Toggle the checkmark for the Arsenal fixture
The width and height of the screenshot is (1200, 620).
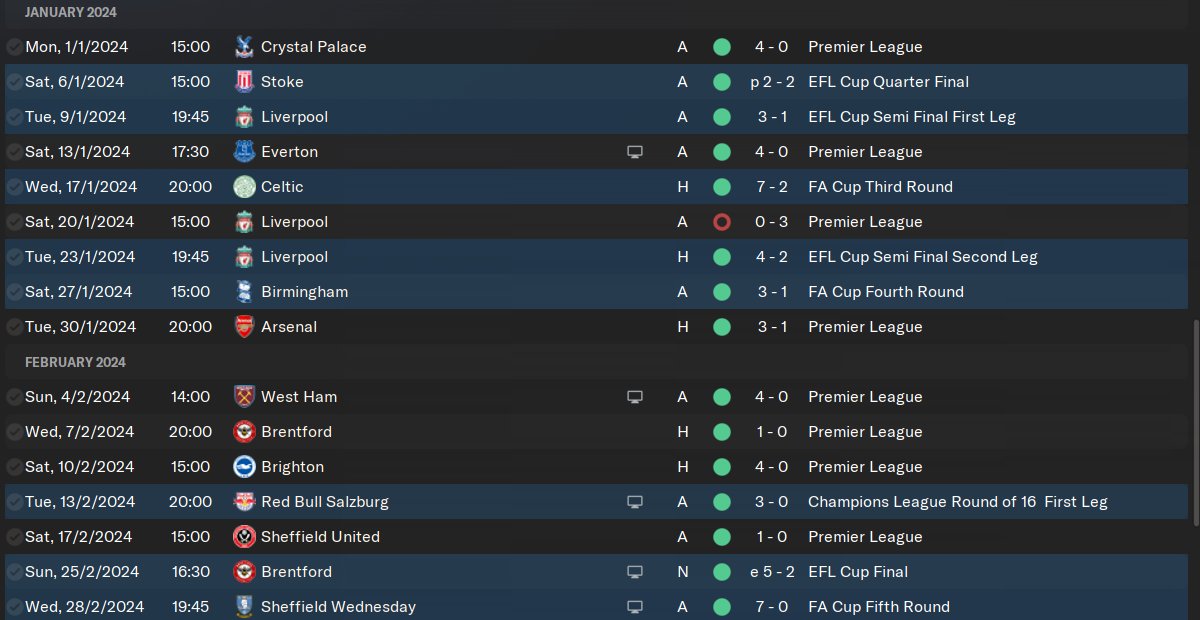click(x=14, y=327)
